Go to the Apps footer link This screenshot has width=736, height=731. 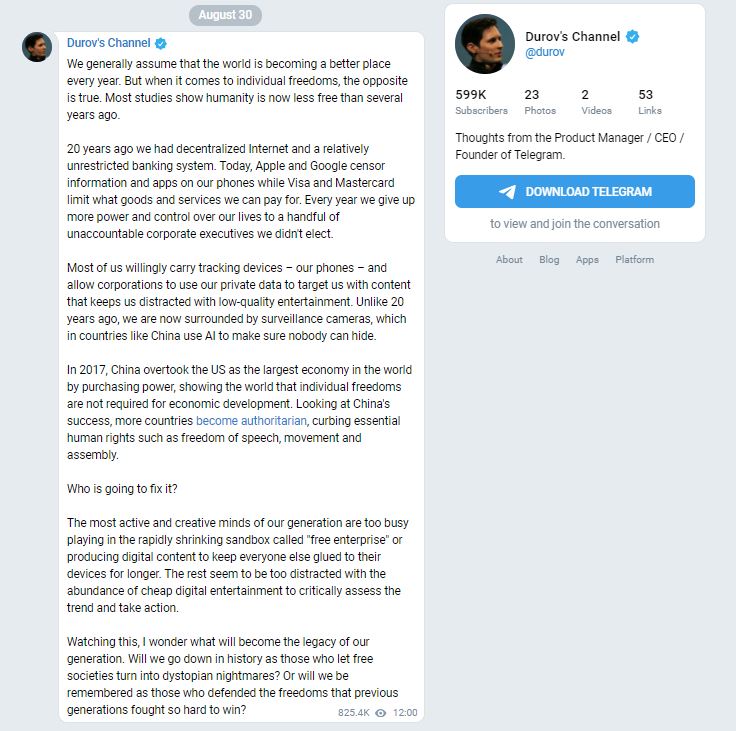coord(587,260)
